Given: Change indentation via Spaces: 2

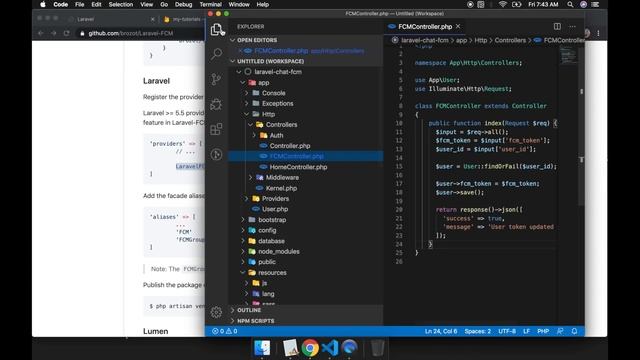Looking at the screenshot, I should (478, 331).
